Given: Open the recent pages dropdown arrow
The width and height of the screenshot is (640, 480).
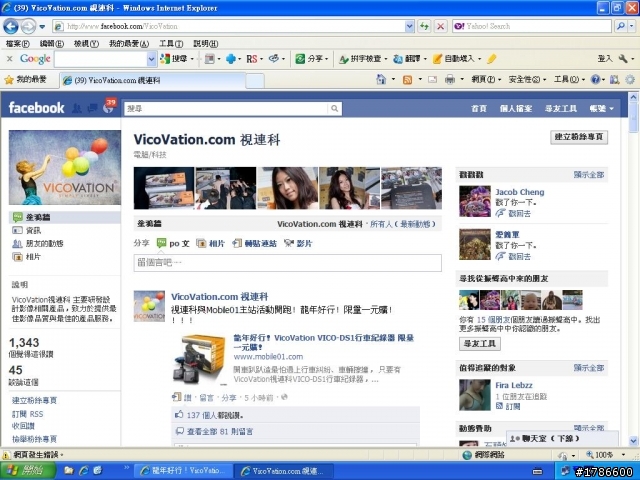Looking at the screenshot, I should tap(42, 27).
